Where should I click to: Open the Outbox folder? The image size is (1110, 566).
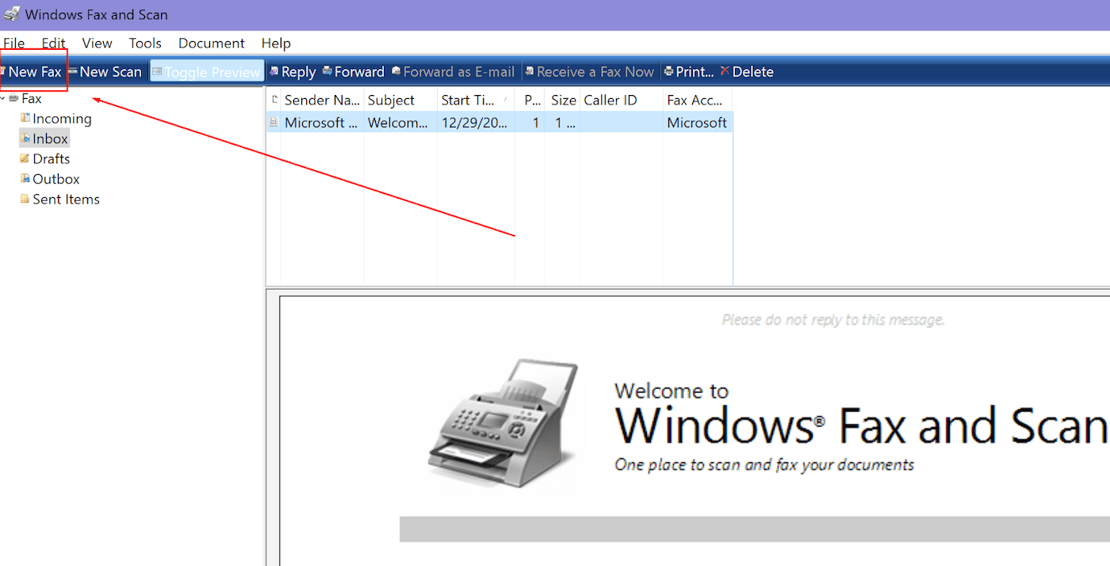click(56, 179)
